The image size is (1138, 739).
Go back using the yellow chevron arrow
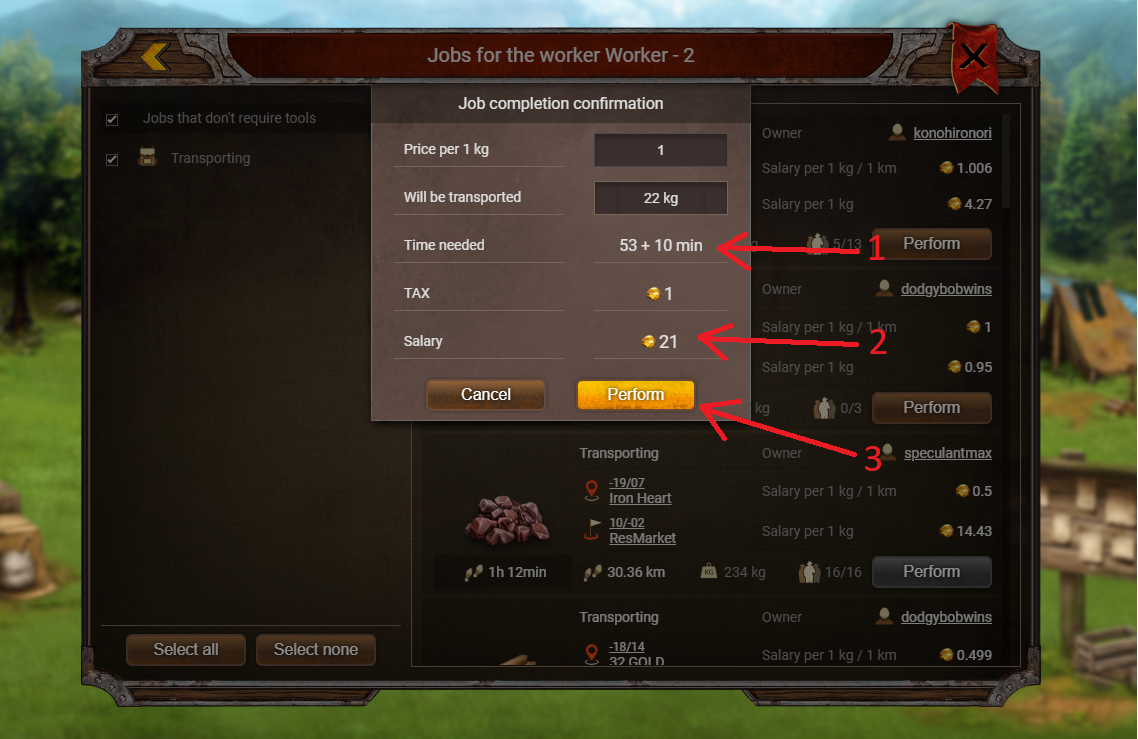click(155, 56)
